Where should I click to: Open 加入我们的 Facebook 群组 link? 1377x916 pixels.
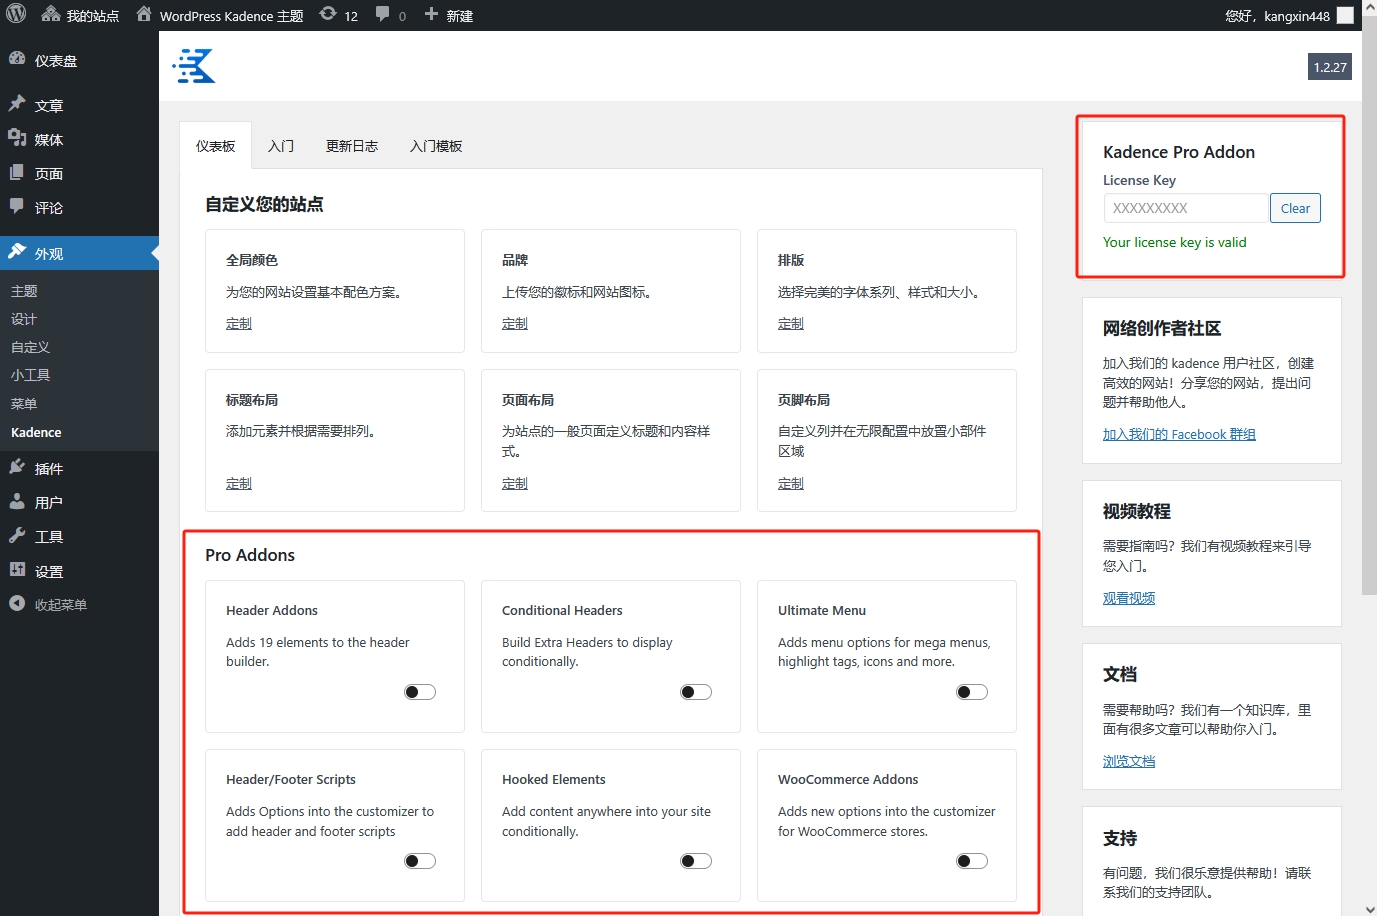pyautogui.click(x=1179, y=434)
